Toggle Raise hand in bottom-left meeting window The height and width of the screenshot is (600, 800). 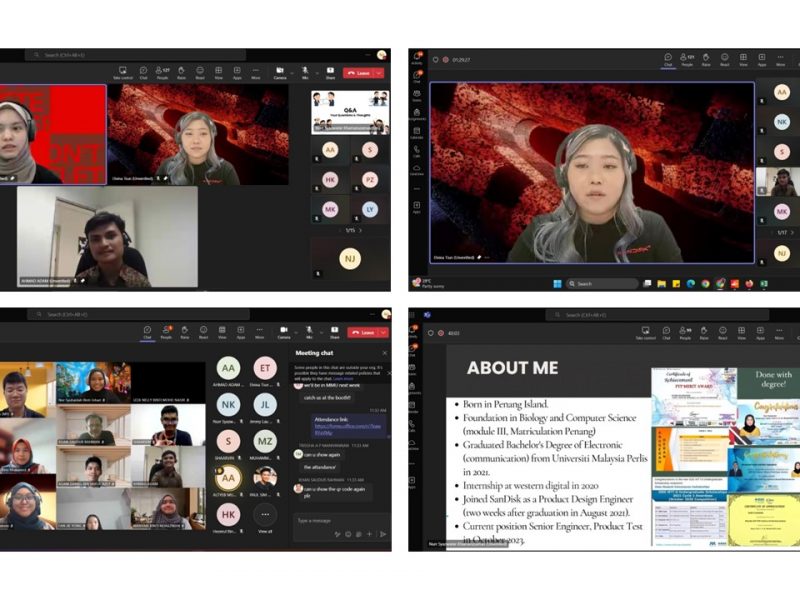(x=185, y=332)
